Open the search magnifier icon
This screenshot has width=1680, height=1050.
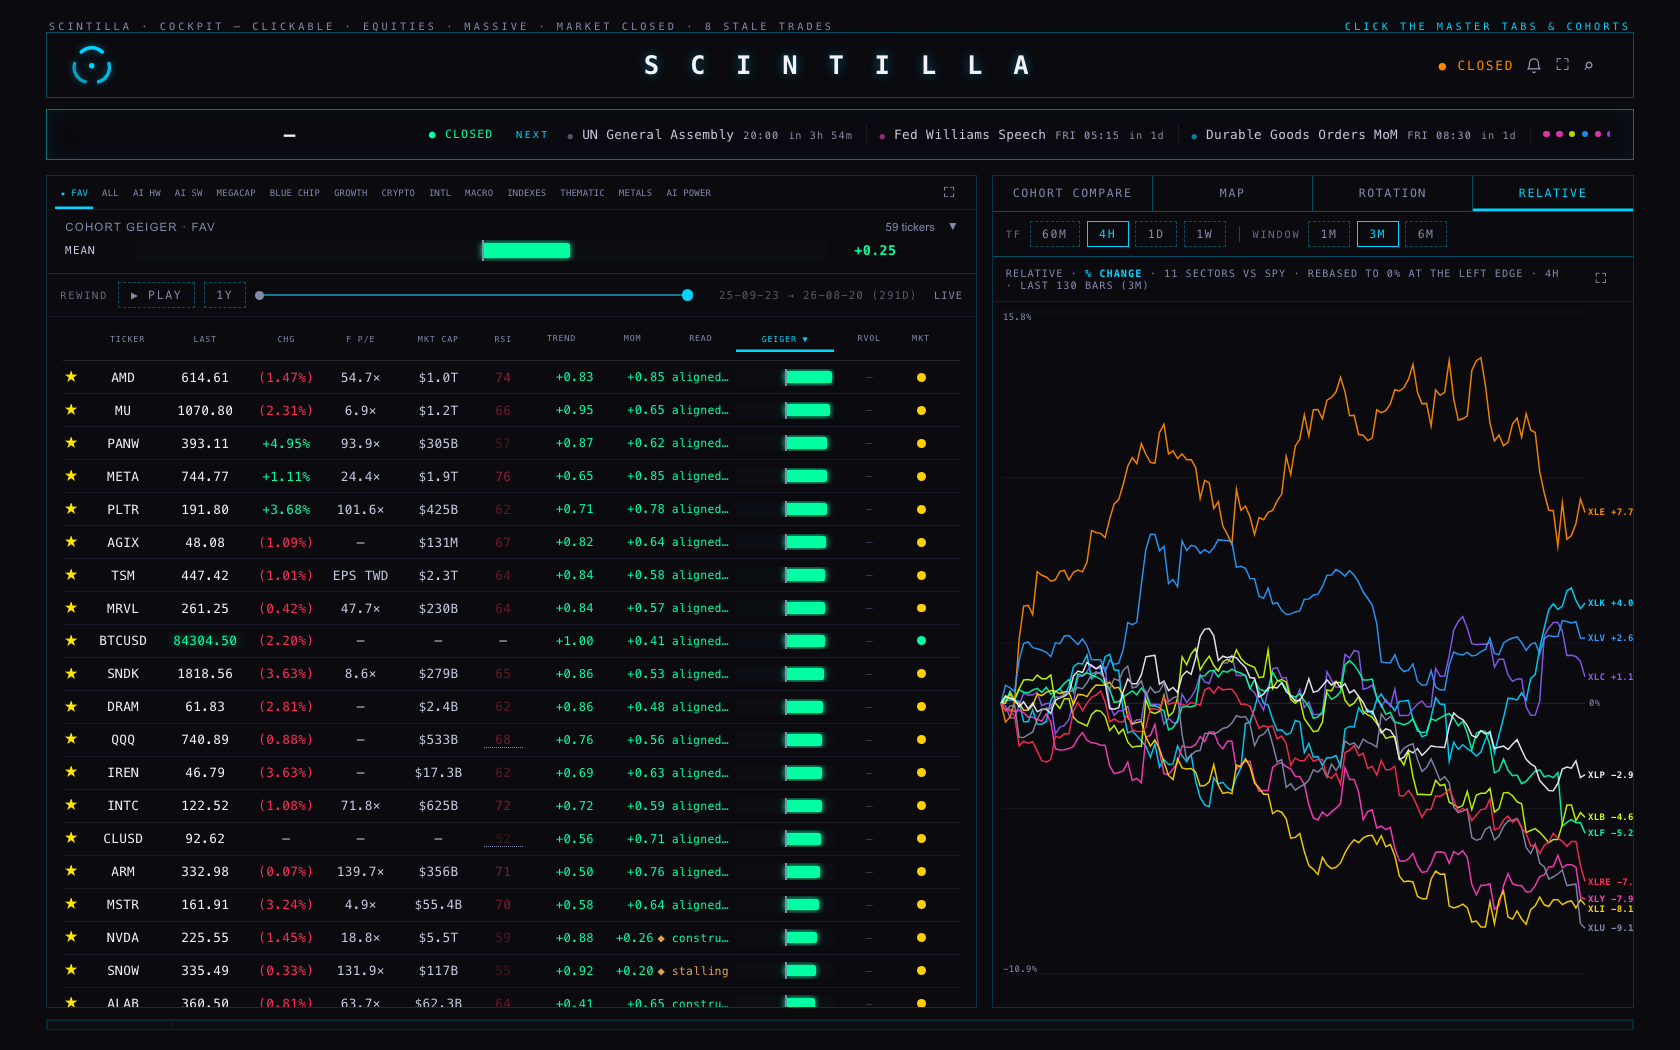pyautogui.click(x=1588, y=65)
